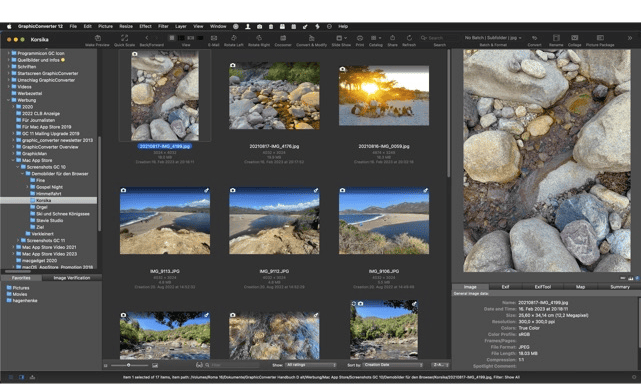Open the Picture menu
This screenshot has height=384, width=641.
coord(105,26)
